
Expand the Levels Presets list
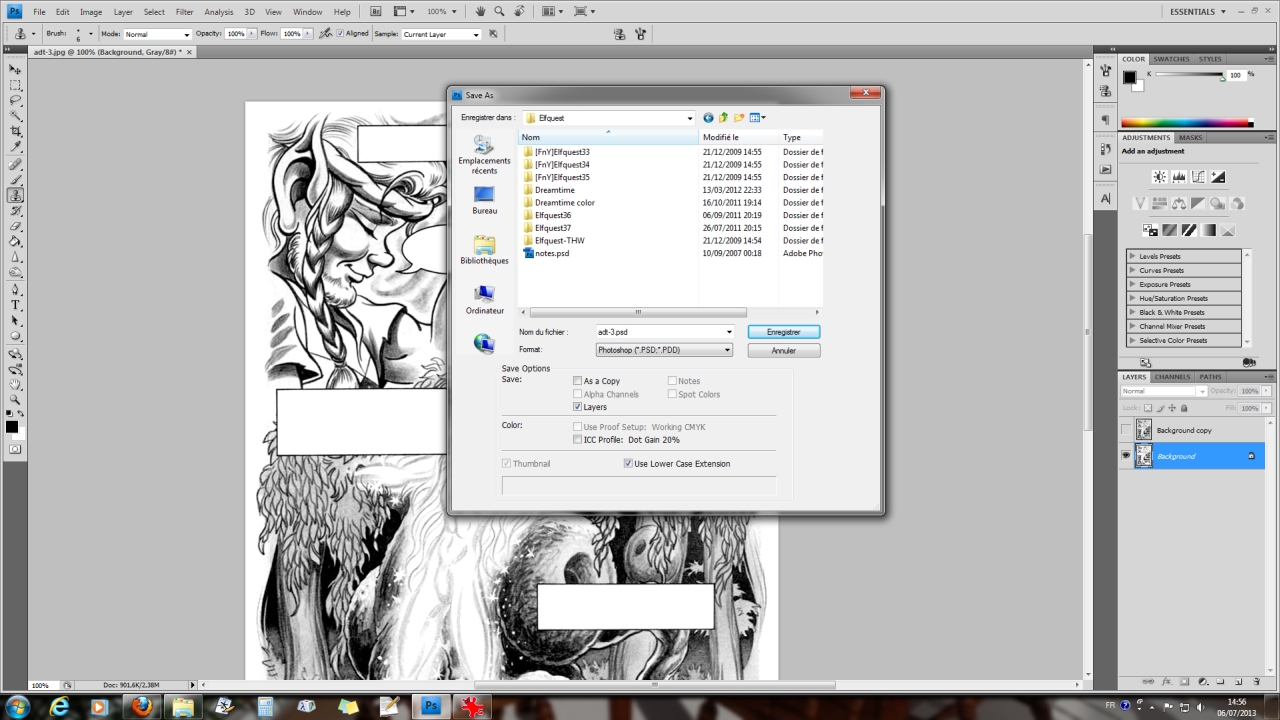point(1132,257)
